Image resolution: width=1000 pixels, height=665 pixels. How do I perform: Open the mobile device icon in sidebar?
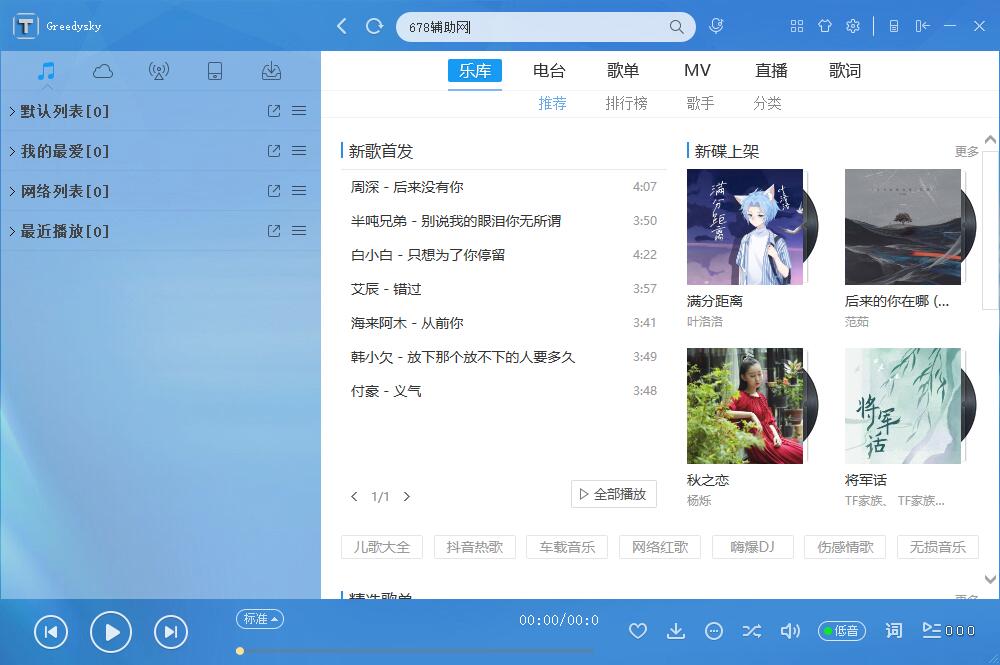(x=214, y=71)
